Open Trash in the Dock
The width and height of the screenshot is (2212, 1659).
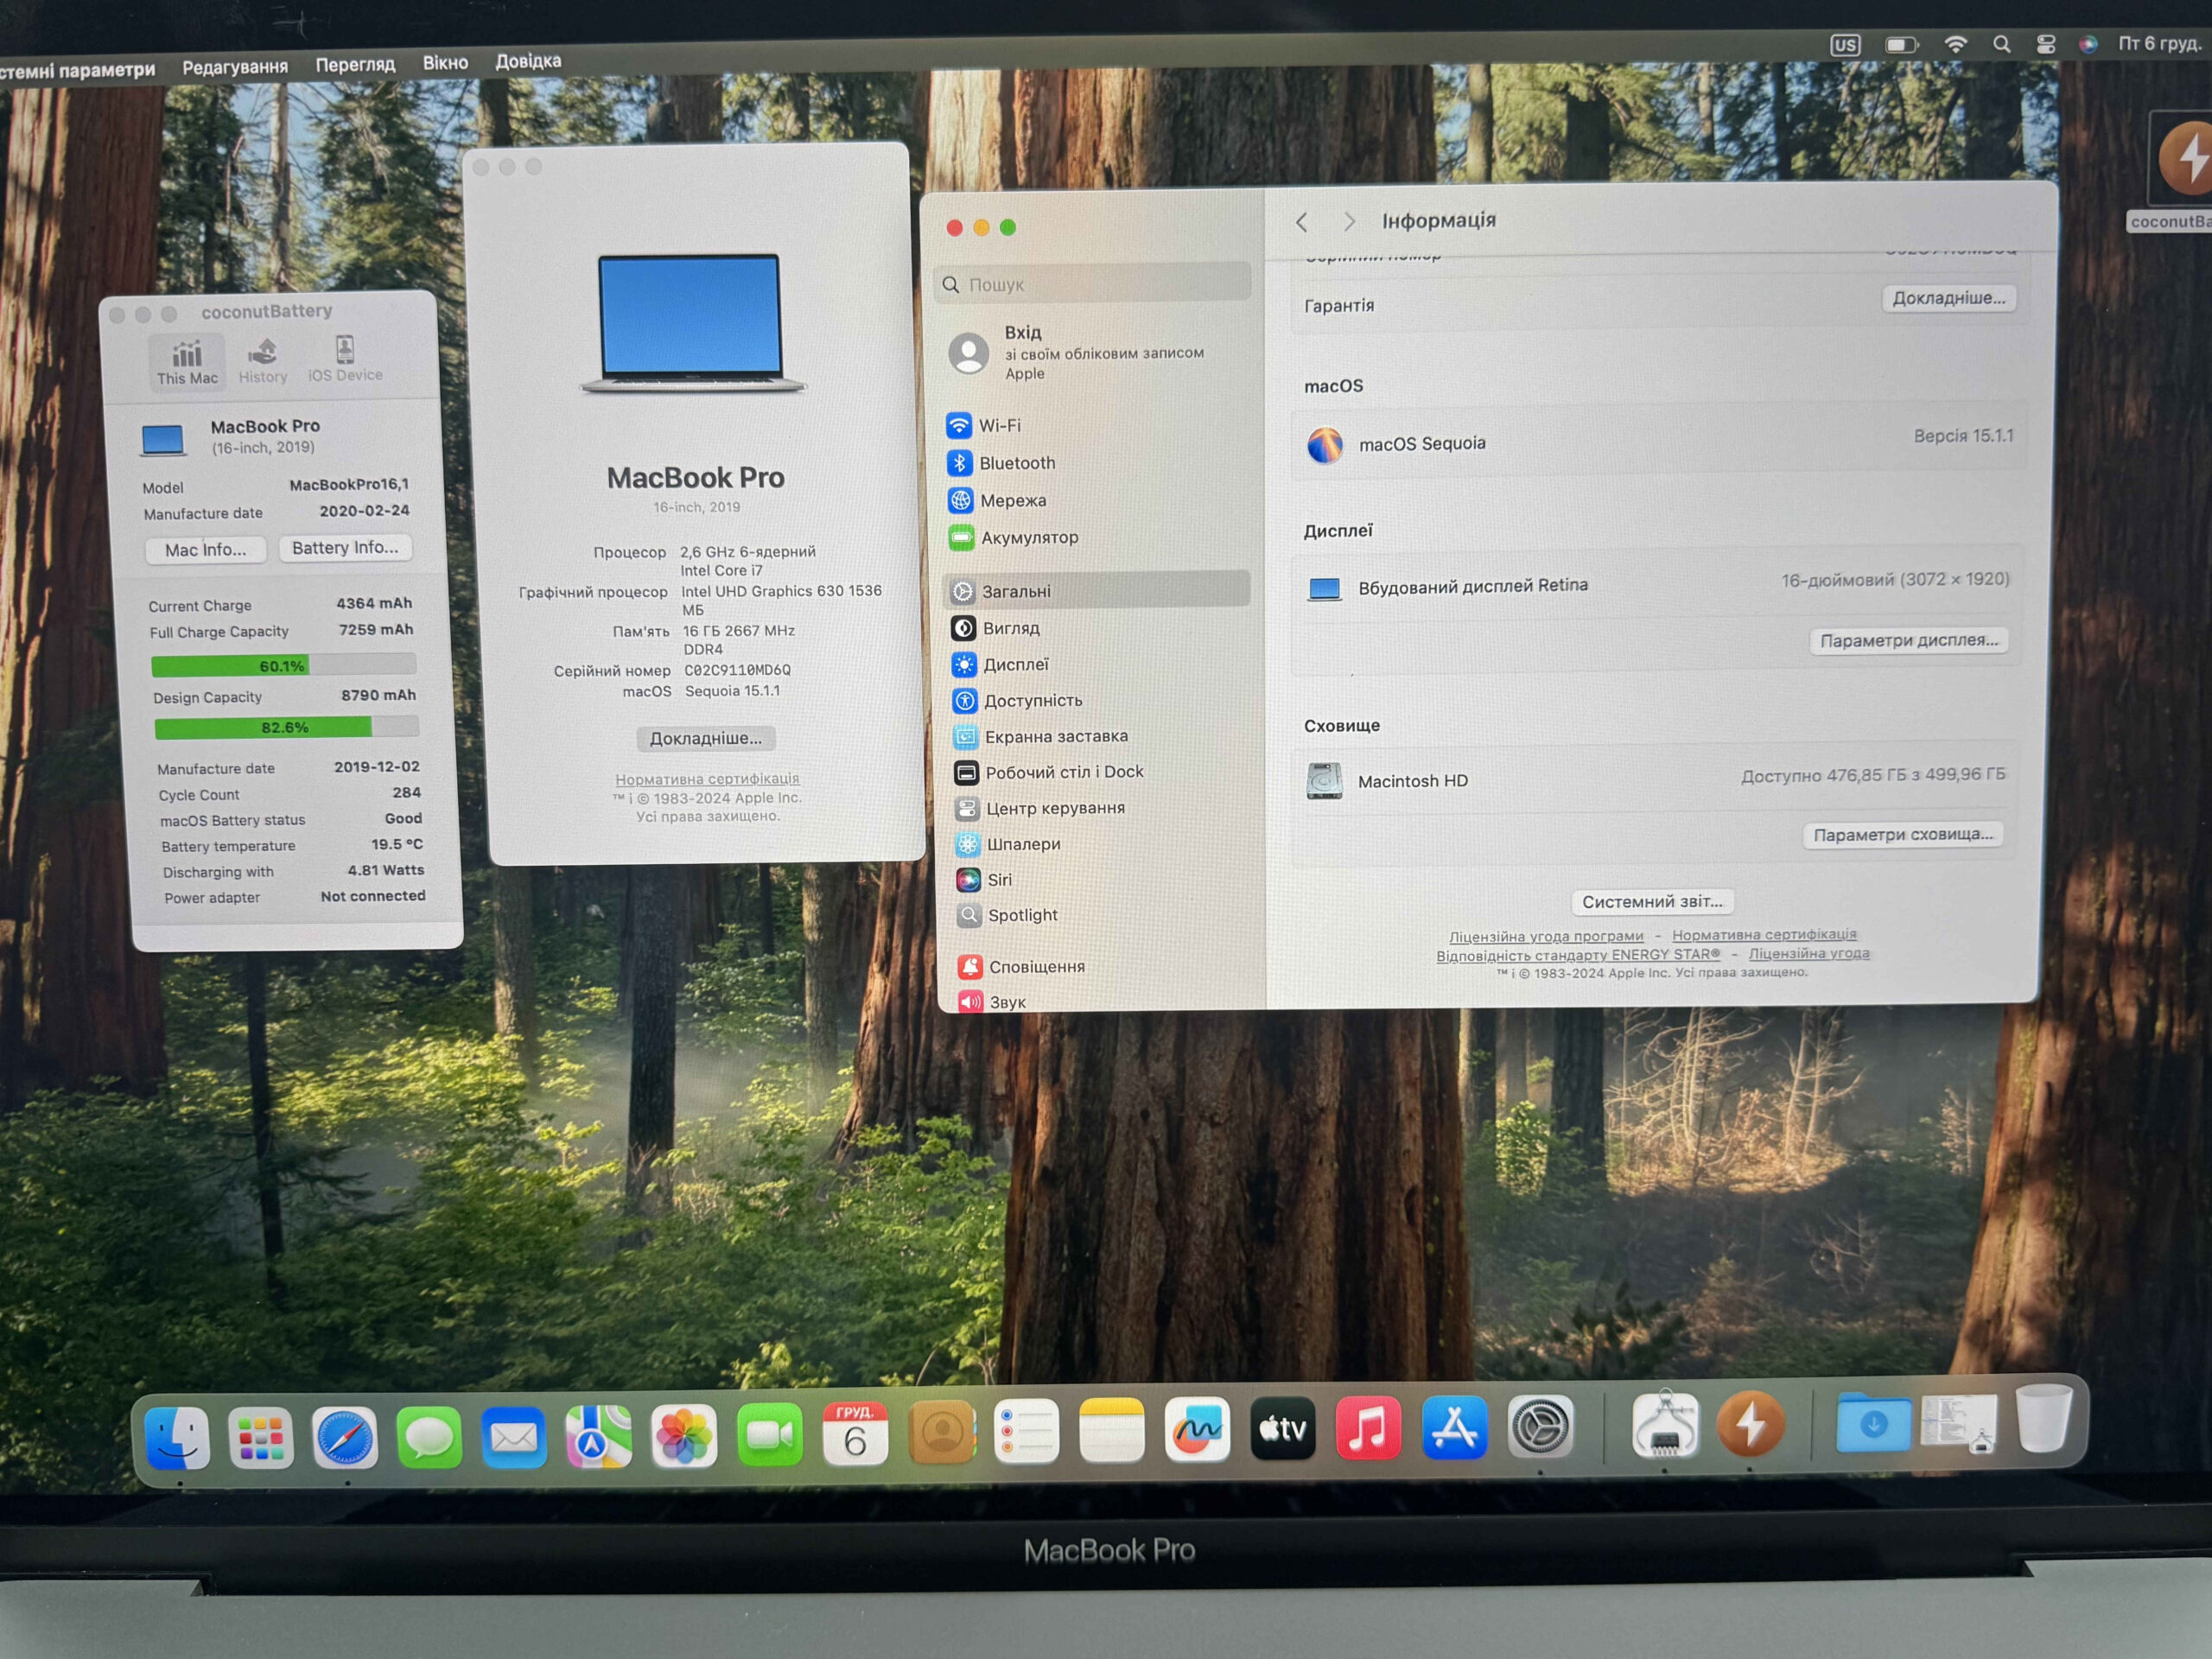2044,1418
